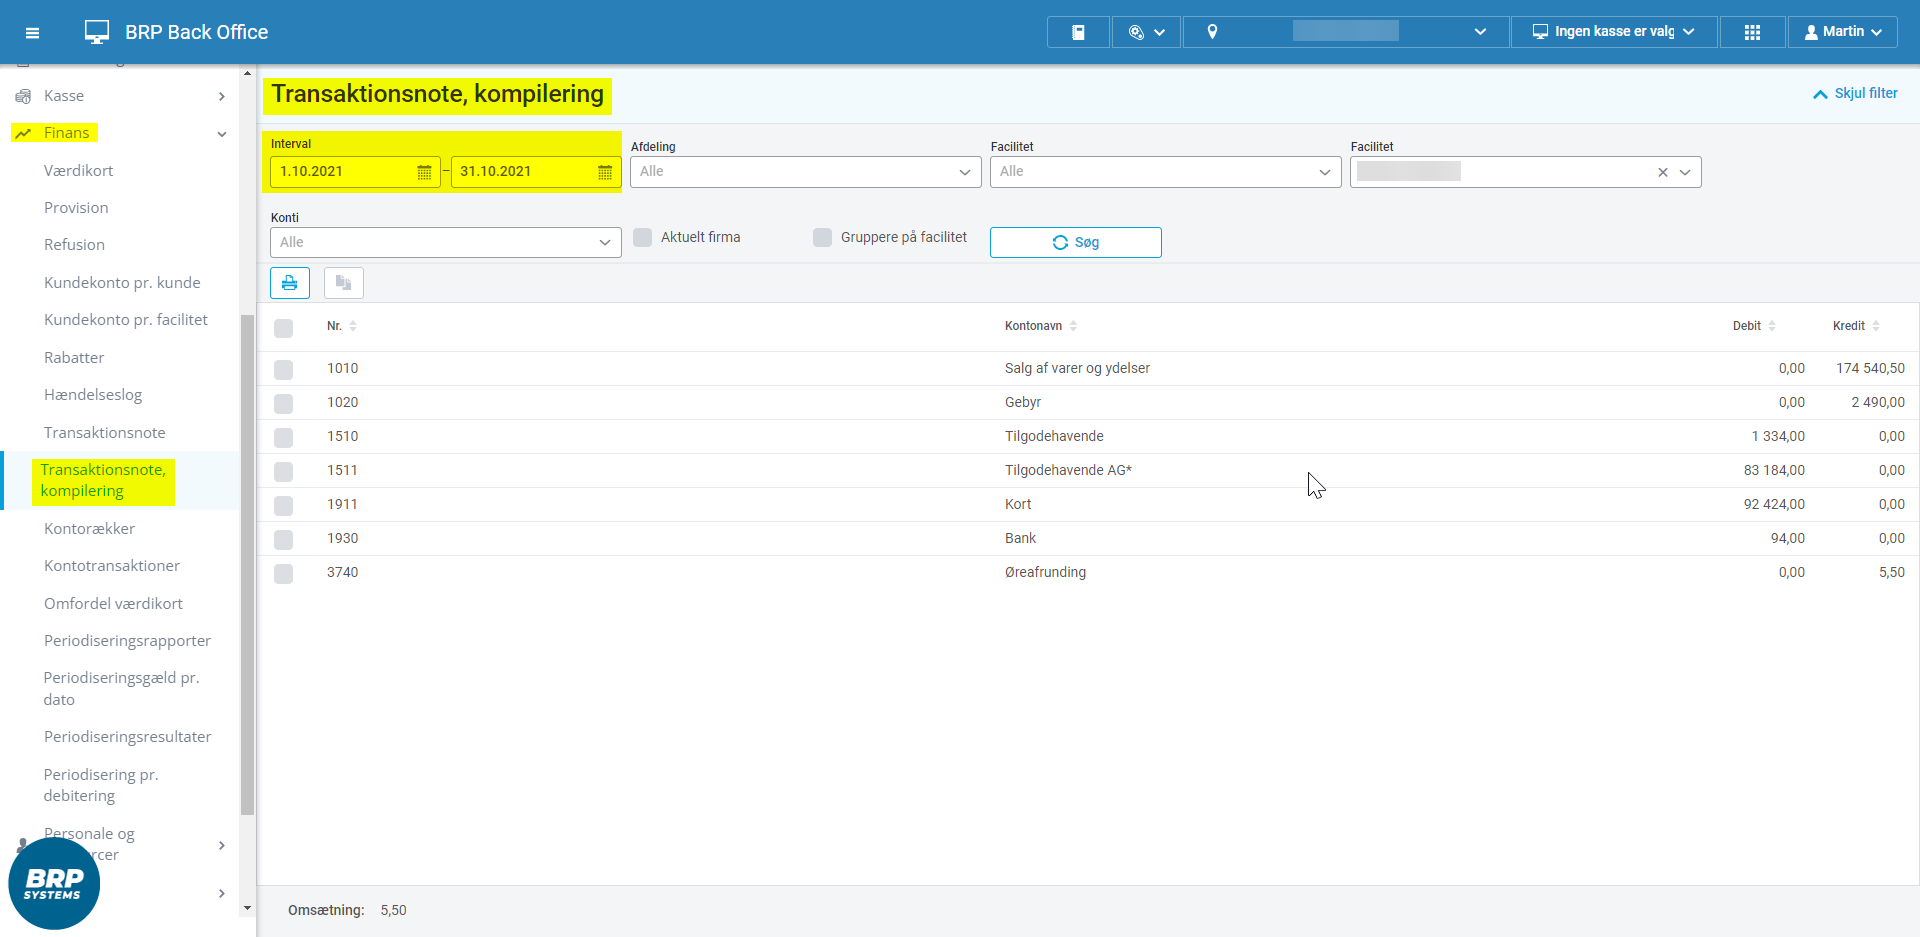Open Kontorækker in the sidebar
Screen dimensions: 1920x937
tap(89, 529)
